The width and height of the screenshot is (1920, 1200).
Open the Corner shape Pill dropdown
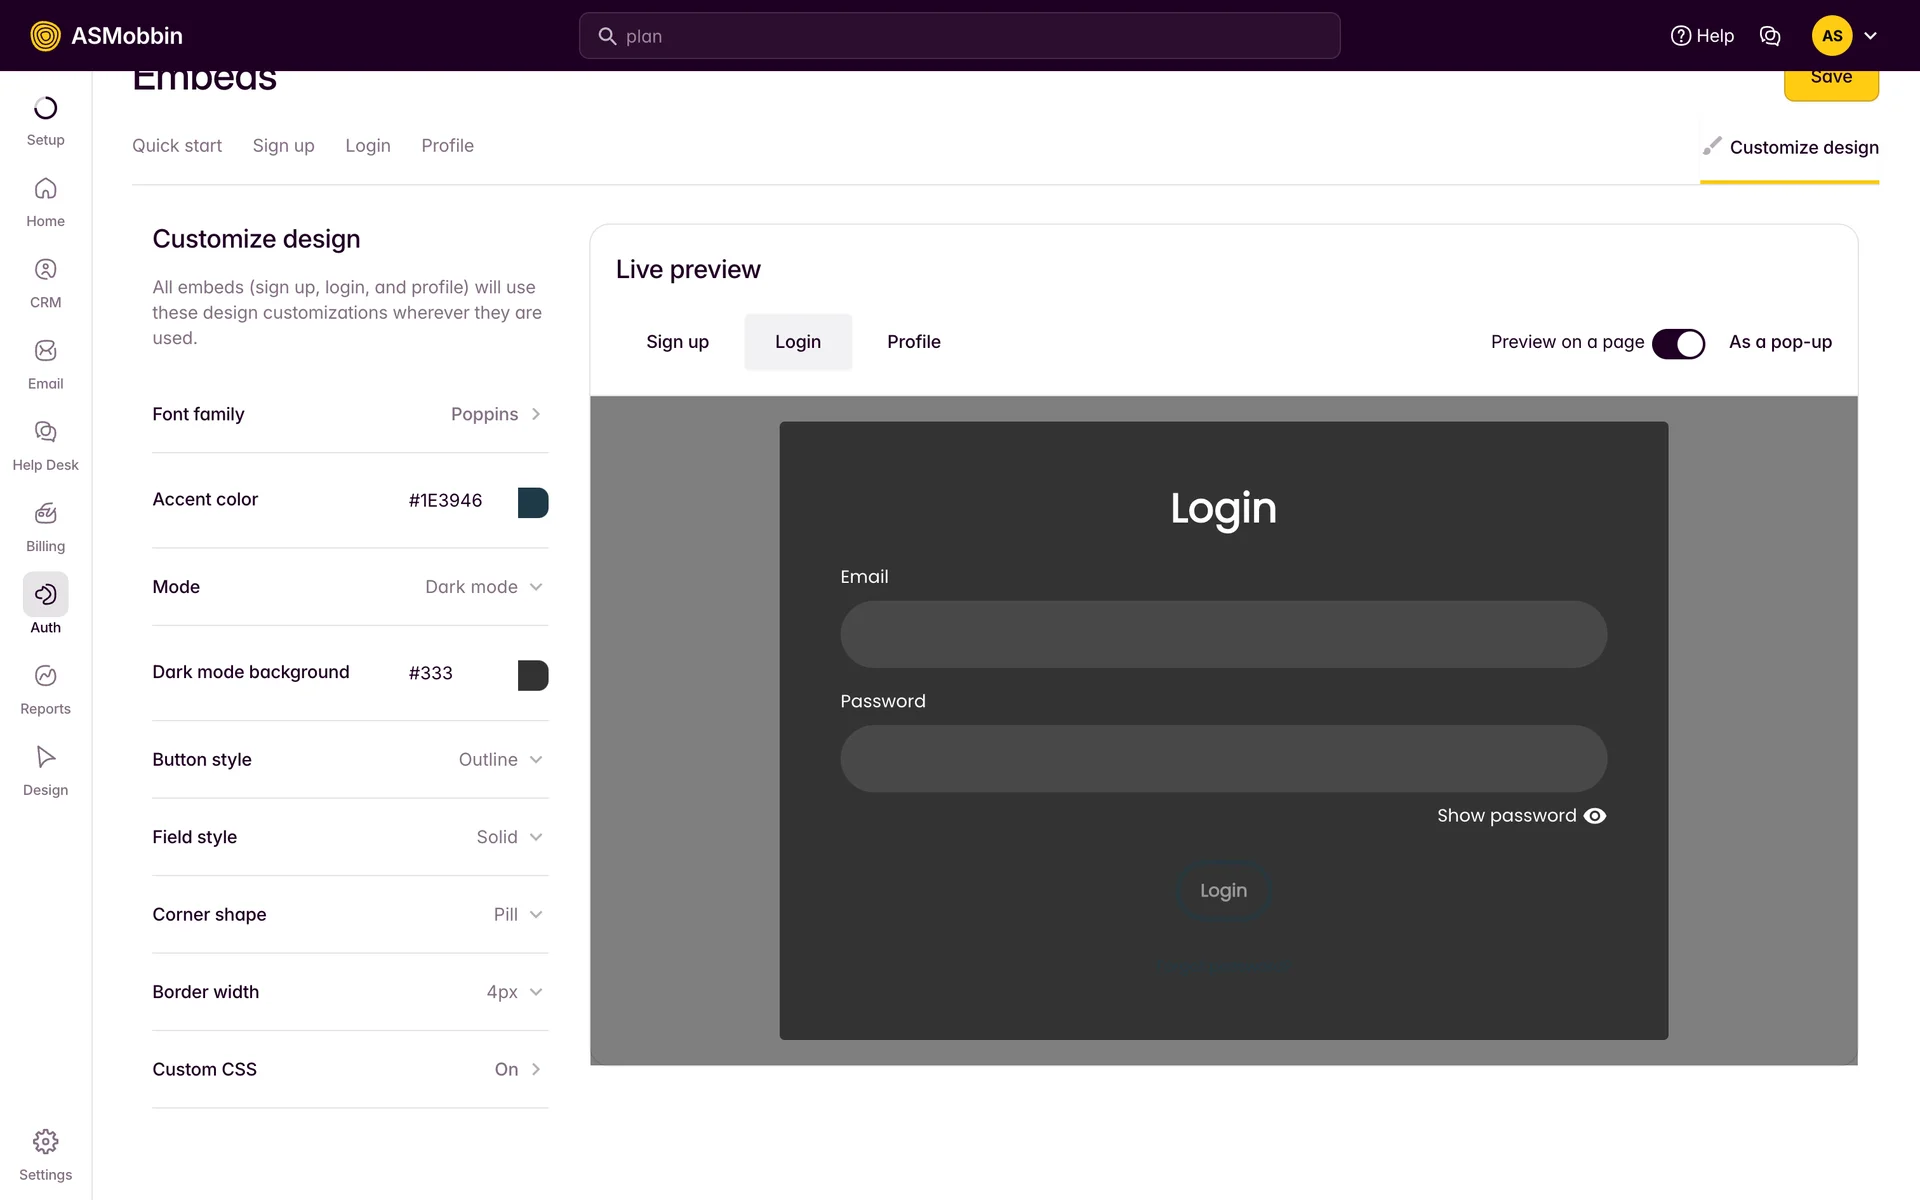(x=517, y=915)
